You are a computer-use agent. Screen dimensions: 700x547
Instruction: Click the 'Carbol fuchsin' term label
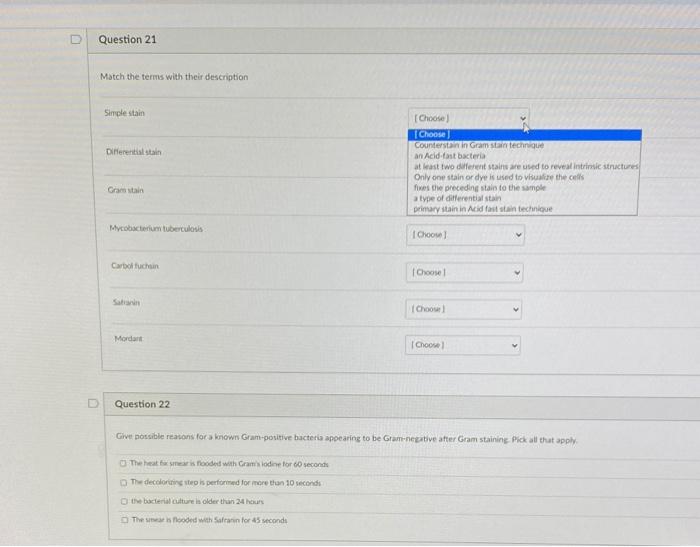pyautogui.click(x=135, y=266)
